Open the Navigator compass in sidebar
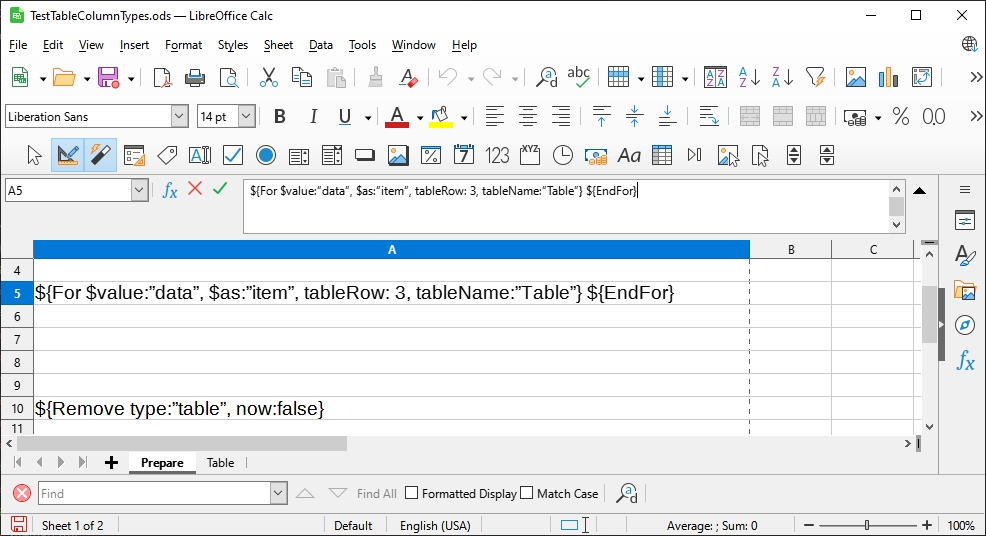This screenshot has height=536, width=986. (x=965, y=325)
